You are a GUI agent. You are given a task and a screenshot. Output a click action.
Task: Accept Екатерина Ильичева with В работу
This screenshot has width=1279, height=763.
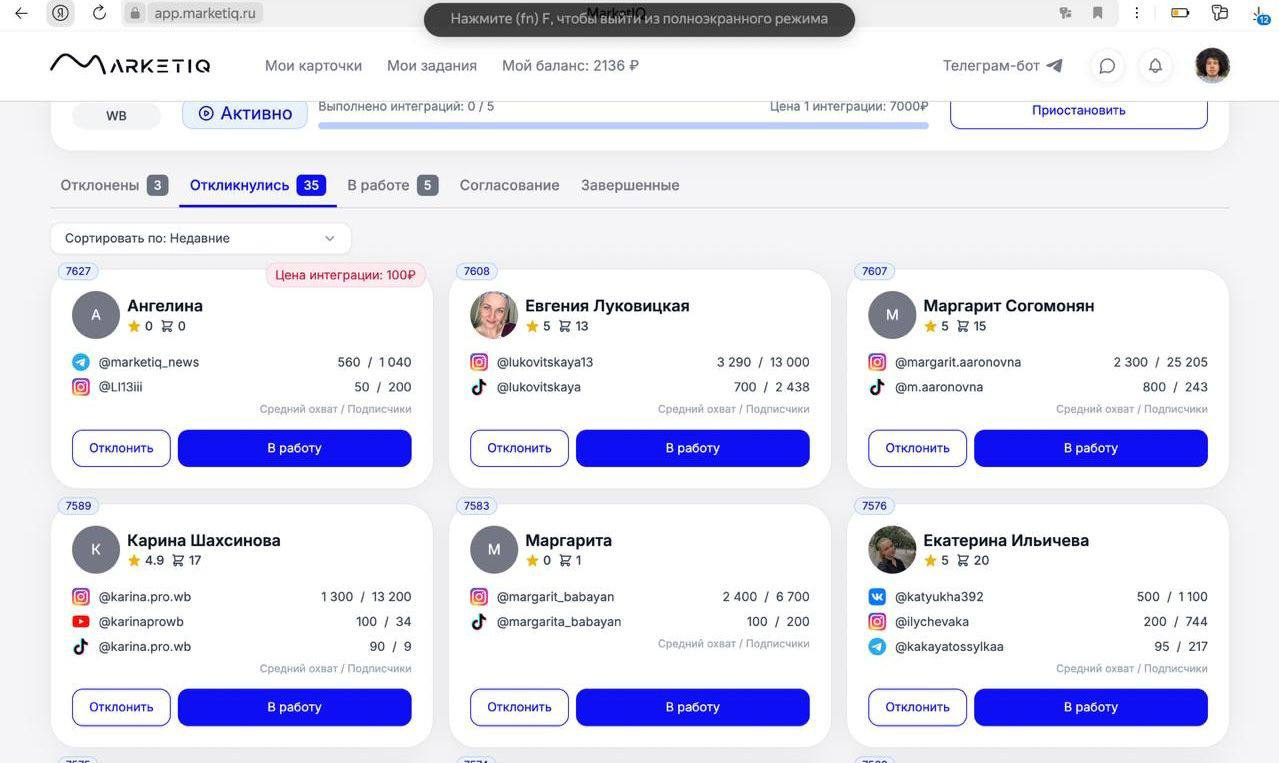1091,707
